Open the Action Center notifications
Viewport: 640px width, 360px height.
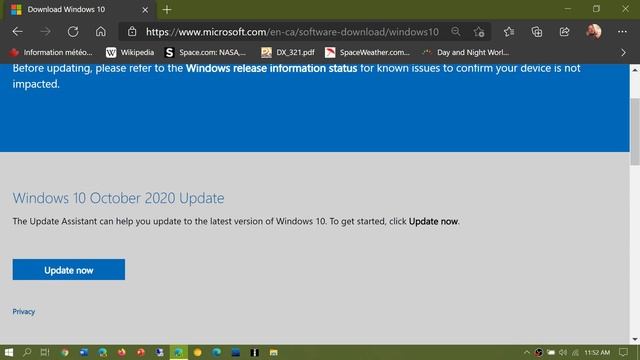point(623,352)
